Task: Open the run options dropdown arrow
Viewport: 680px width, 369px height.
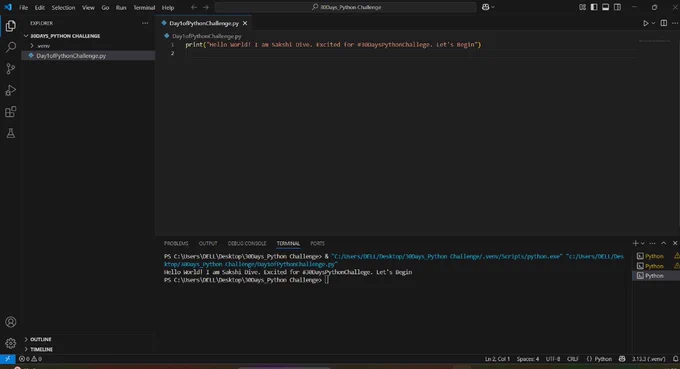Action: coord(653,23)
